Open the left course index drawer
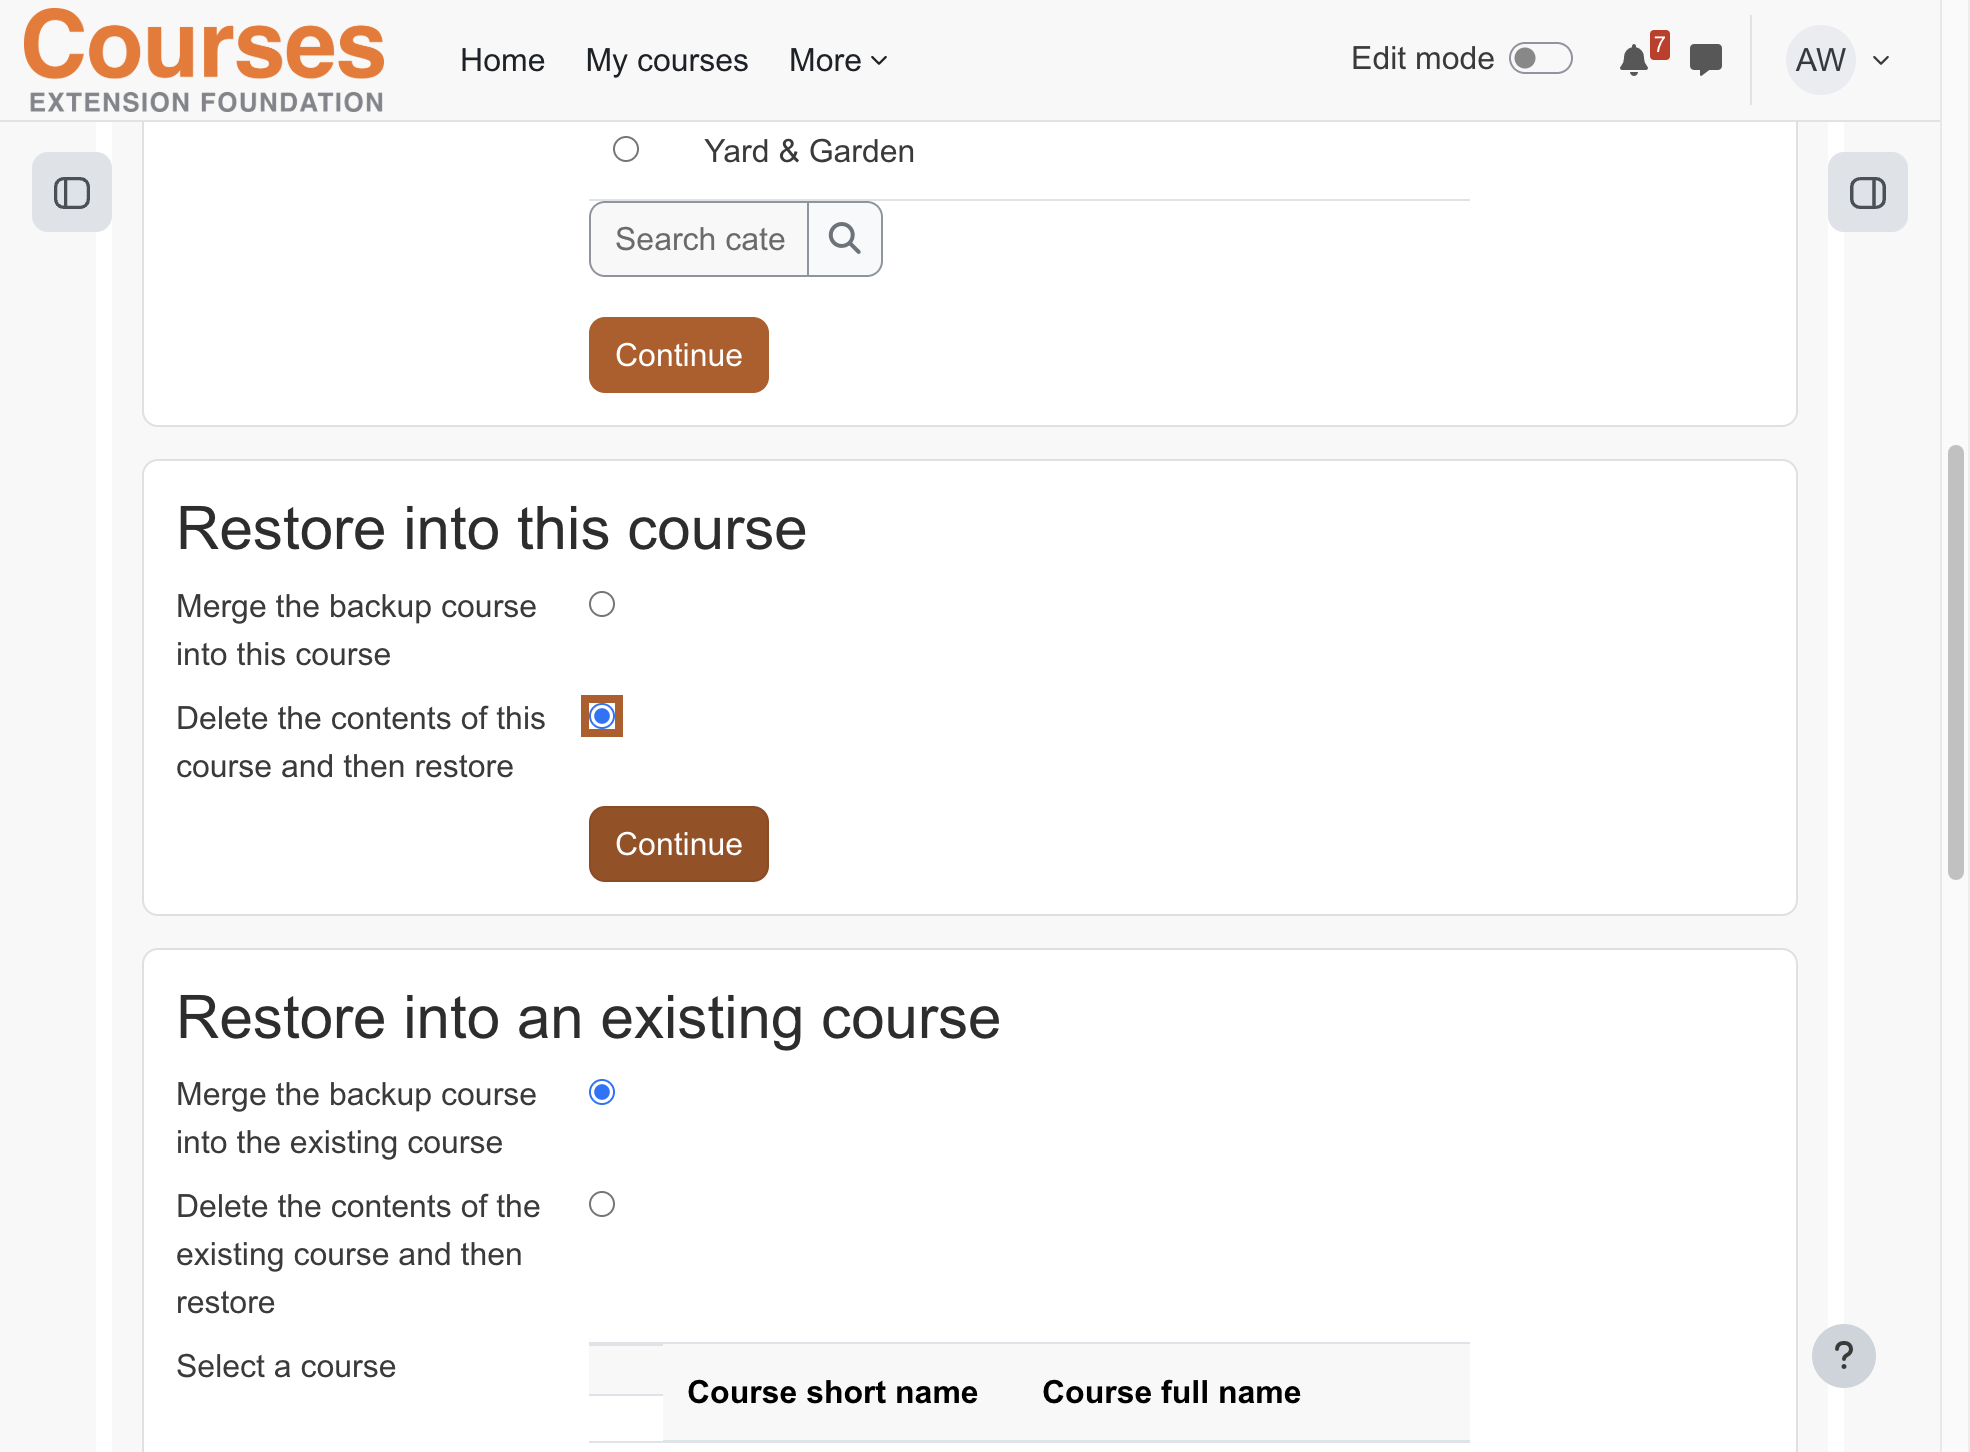The width and height of the screenshot is (1970, 1452). pyautogui.click(x=72, y=192)
